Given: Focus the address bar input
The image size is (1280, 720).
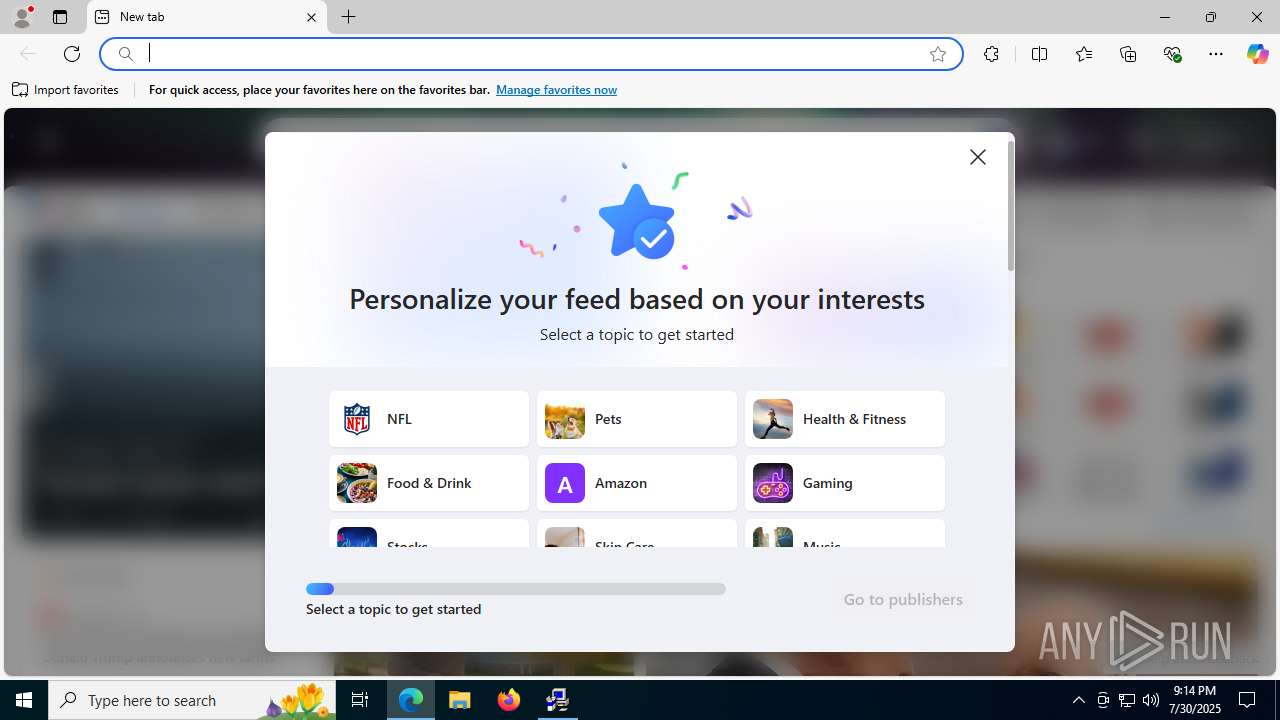Looking at the screenshot, I should pos(530,54).
